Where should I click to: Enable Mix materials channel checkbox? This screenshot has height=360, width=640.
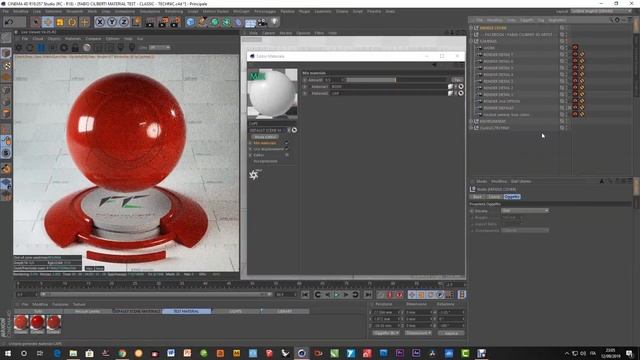pyautogui.click(x=286, y=143)
